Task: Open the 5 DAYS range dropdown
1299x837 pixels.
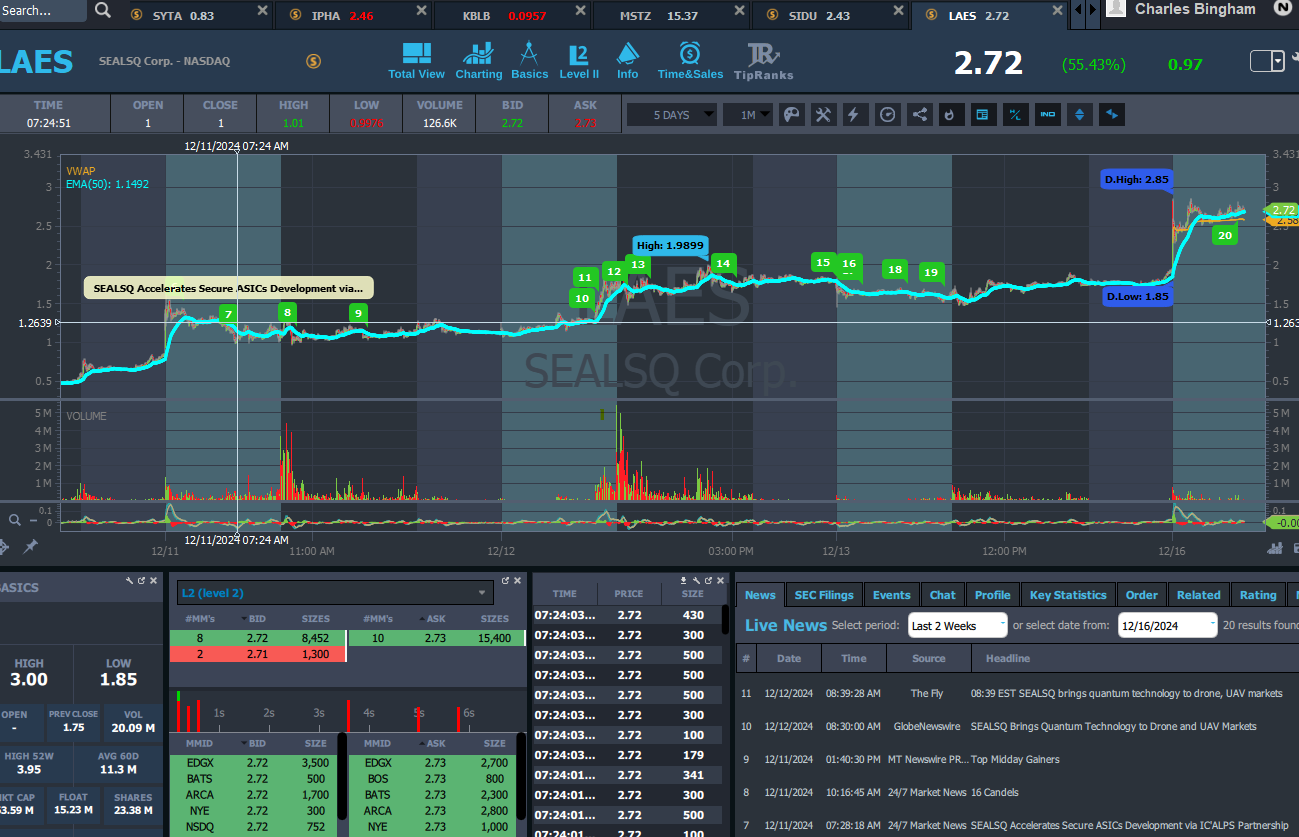Action: (672, 115)
